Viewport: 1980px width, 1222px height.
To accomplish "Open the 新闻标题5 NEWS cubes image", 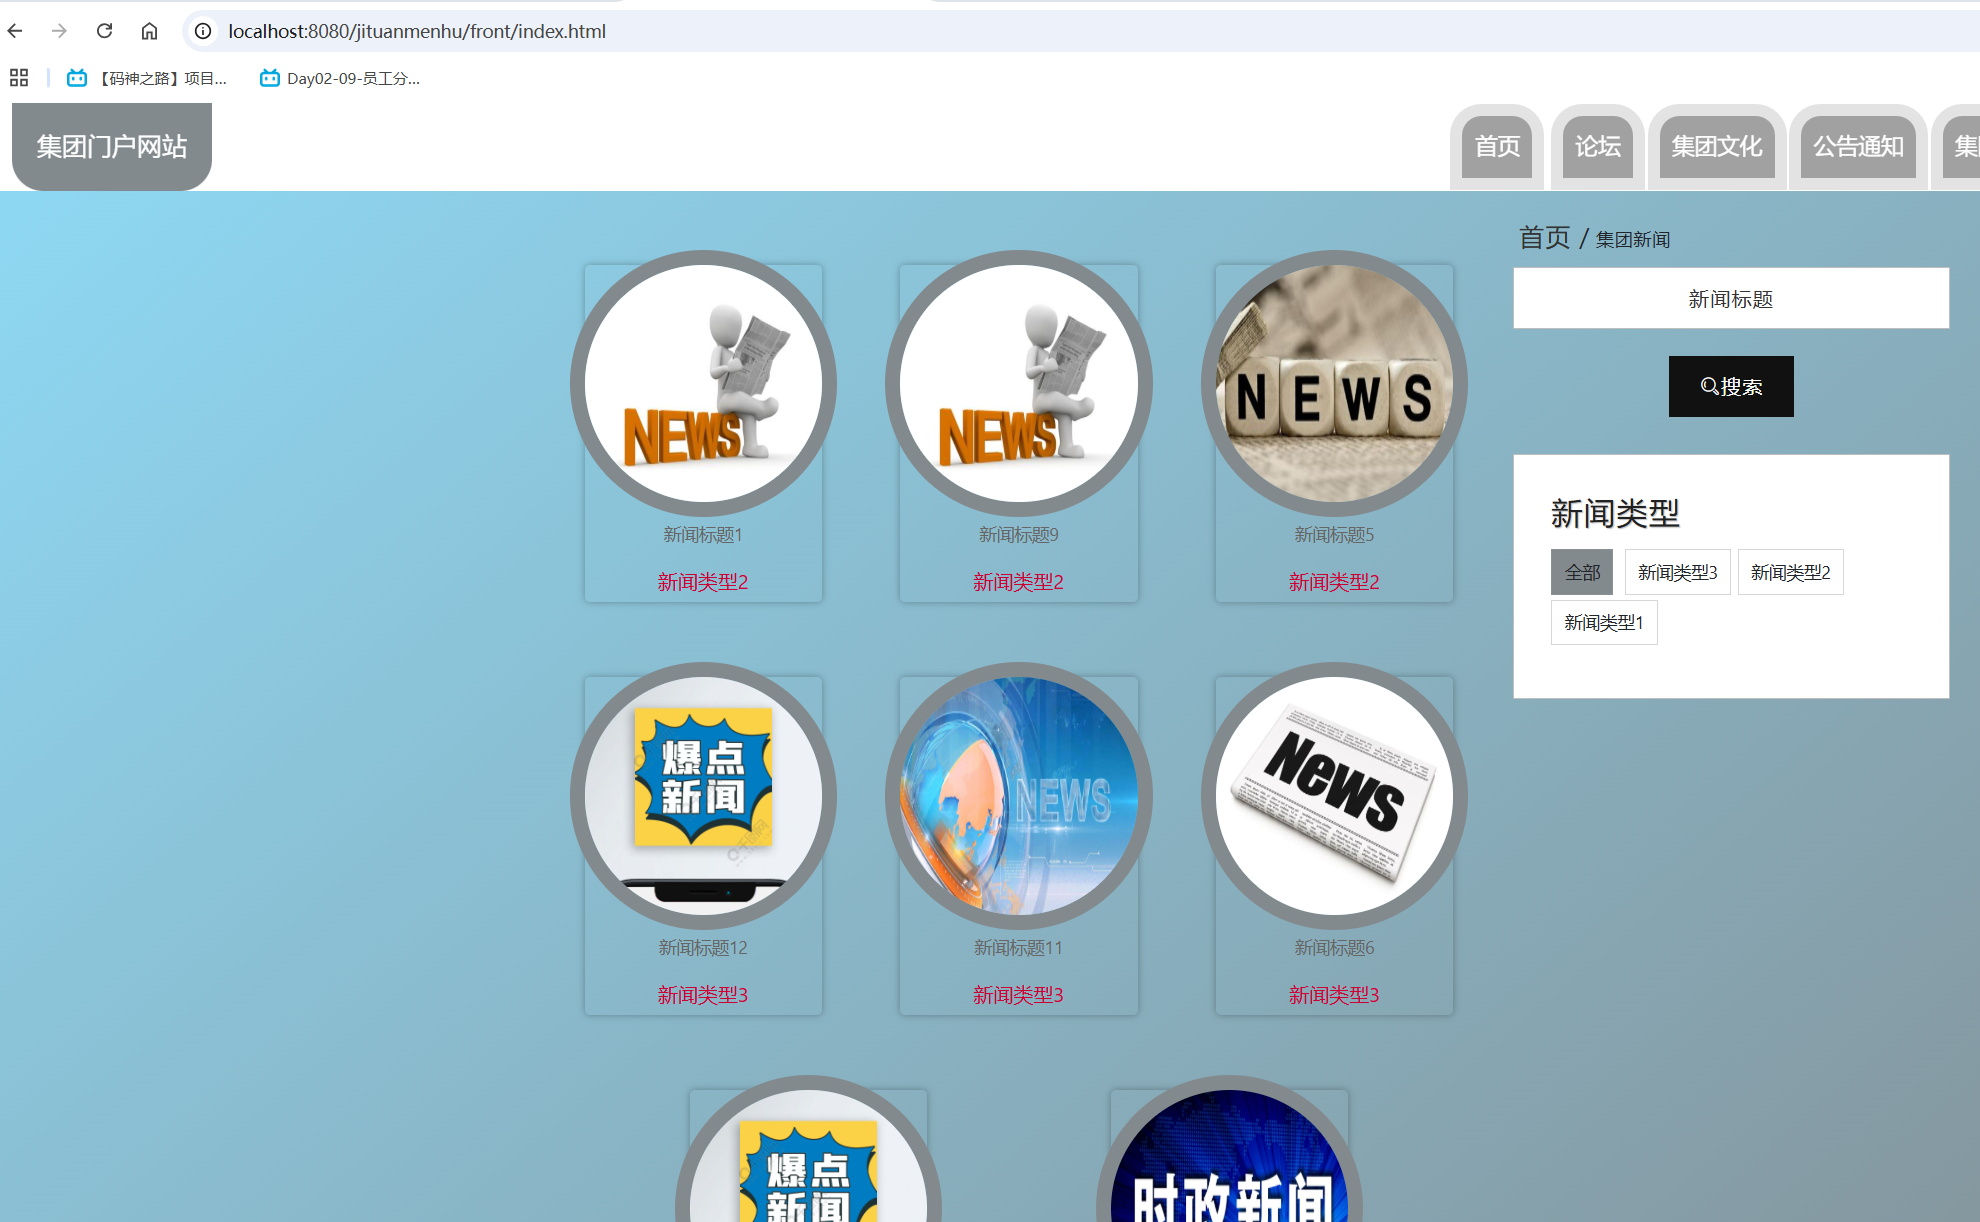I will [1334, 383].
